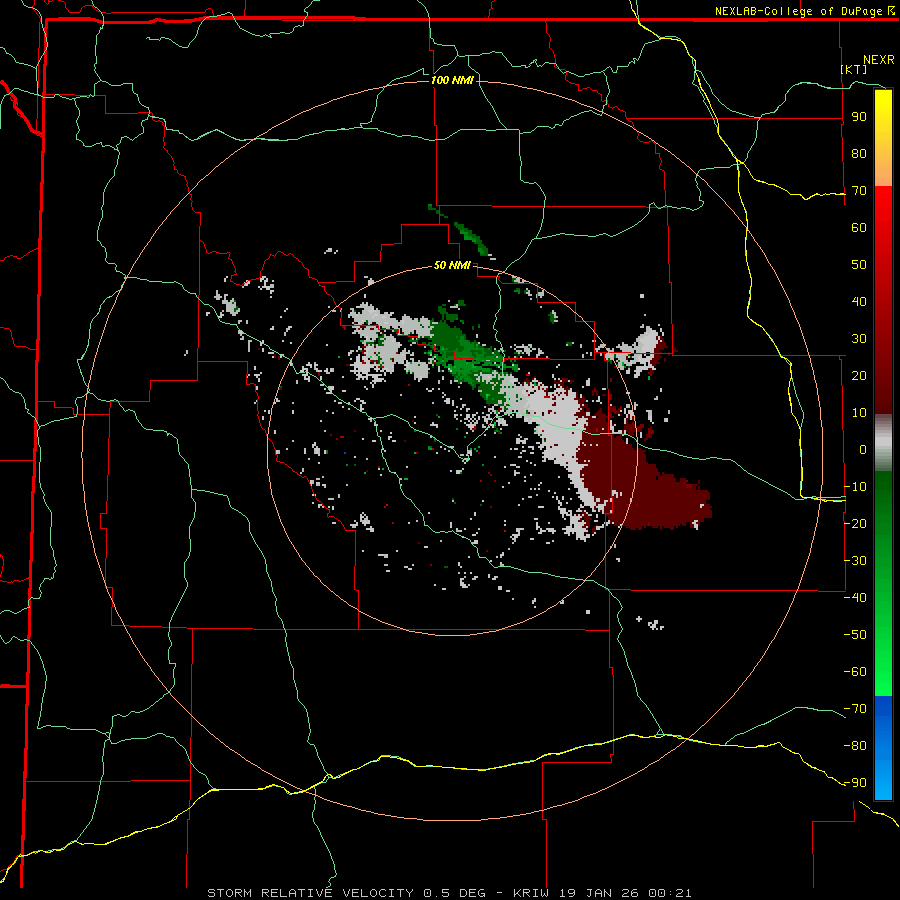This screenshot has width=900, height=900.
Task: Click the -70 knot scale label
Action: pyautogui.click(x=855, y=709)
